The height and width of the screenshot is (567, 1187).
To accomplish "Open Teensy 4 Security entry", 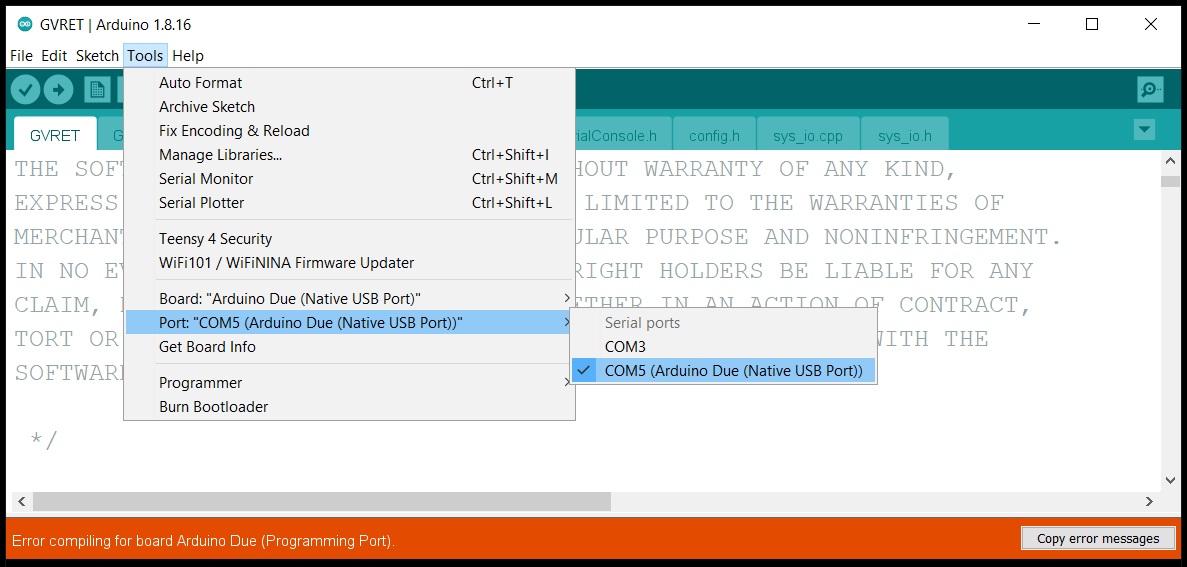I will 349,239.
